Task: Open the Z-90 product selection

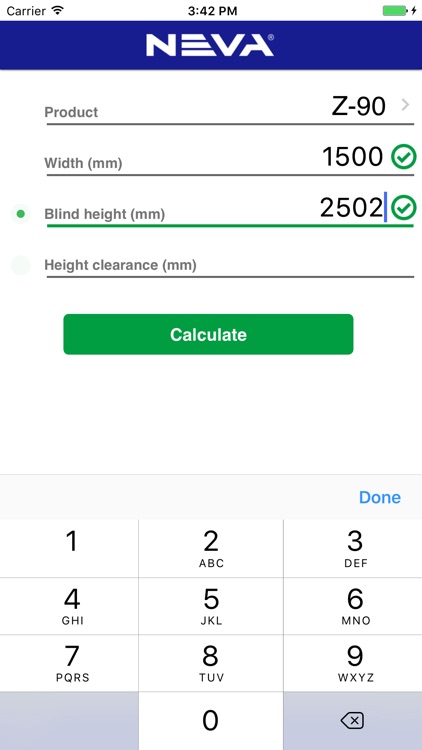Action: coord(358,106)
